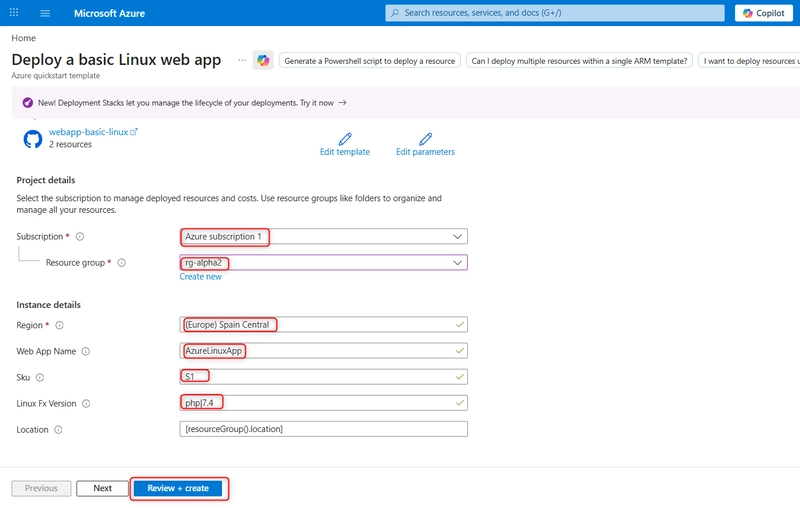Viewport: 800px width, 508px height.
Task: Open the Region combo box
Action: coord(323,325)
